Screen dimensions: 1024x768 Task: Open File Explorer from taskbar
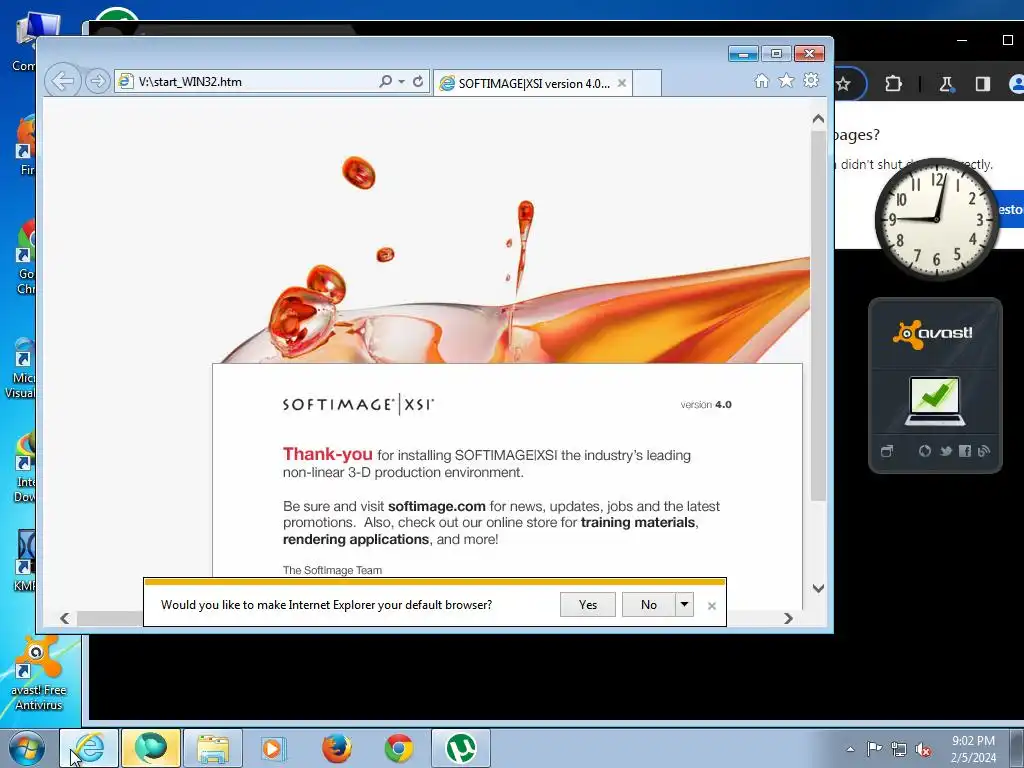[212, 748]
